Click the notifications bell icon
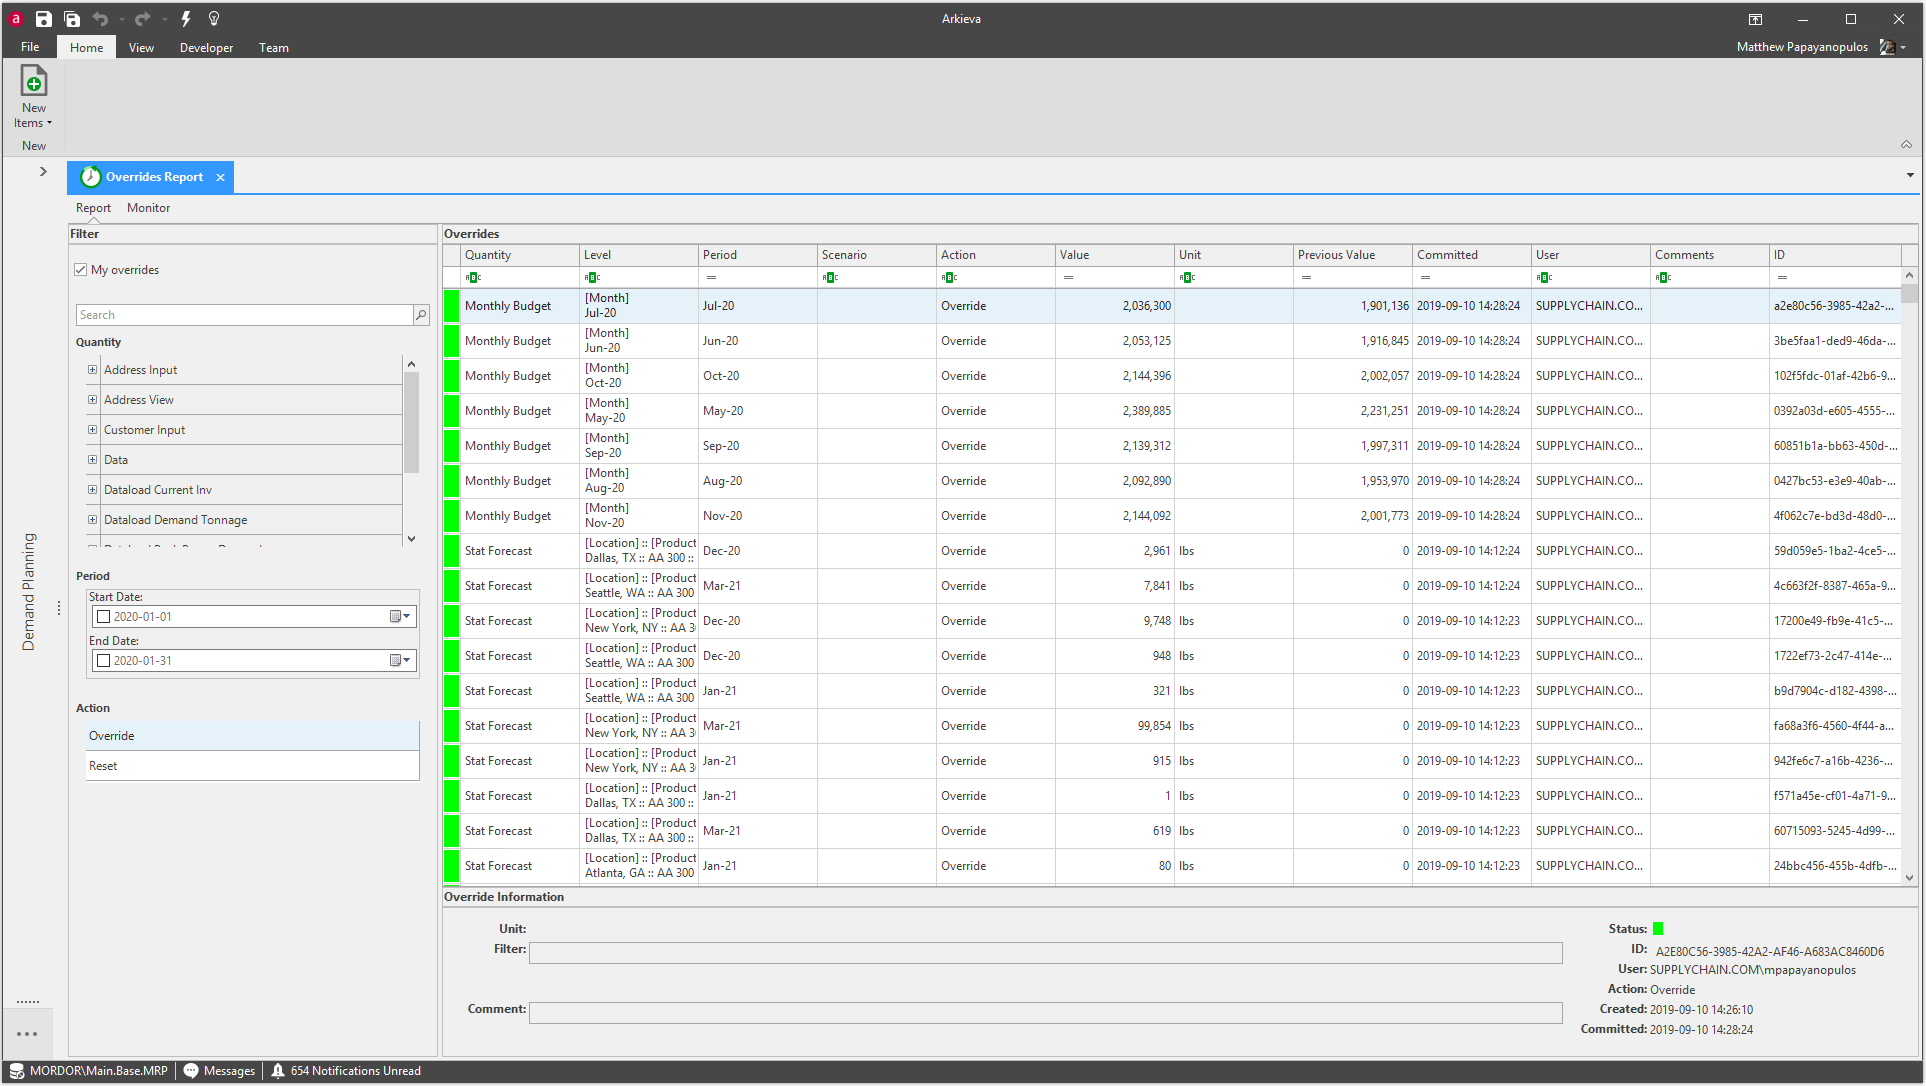This screenshot has height=1086, width=1926. click(x=278, y=1071)
